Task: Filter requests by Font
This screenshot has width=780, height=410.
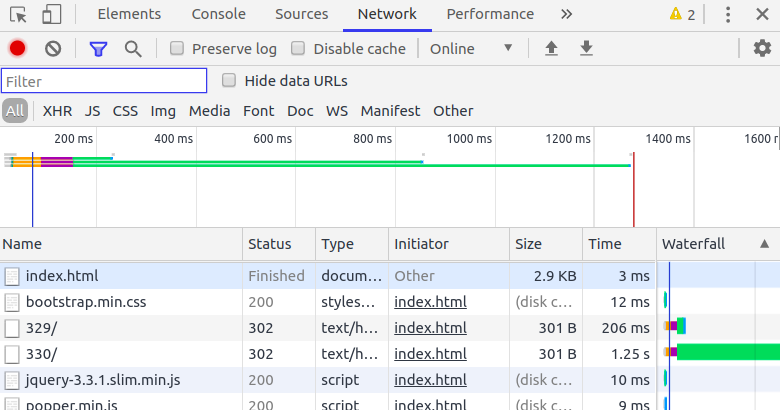Action: 259,111
